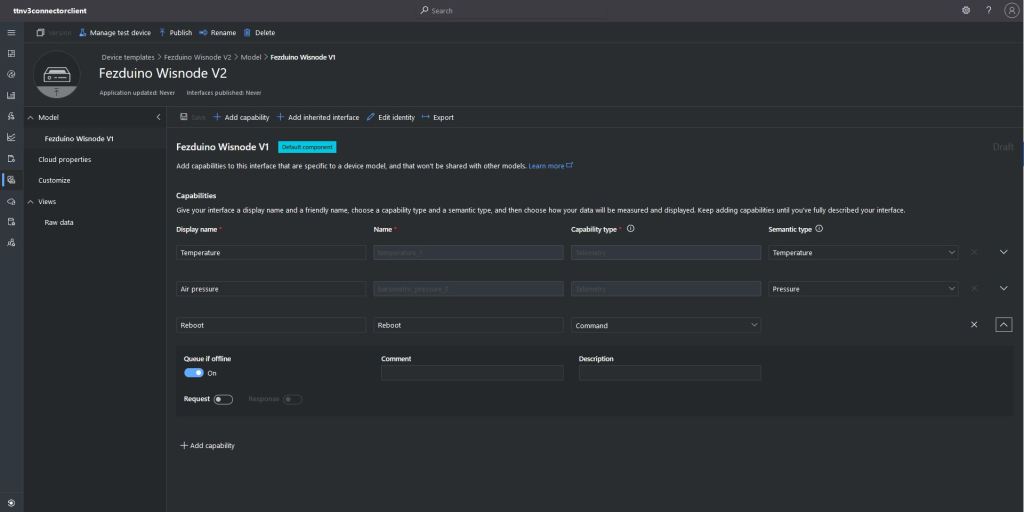This screenshot has height=512, width=1024.
Task: Open Temperature semantic type dropdown
Action: tap(864, 253)
